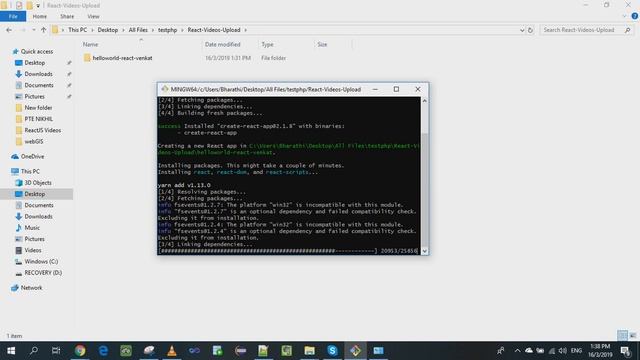Open Skype from the taskbar
Image resolution: width=640 pixels, height=360 pixels.
332,351
